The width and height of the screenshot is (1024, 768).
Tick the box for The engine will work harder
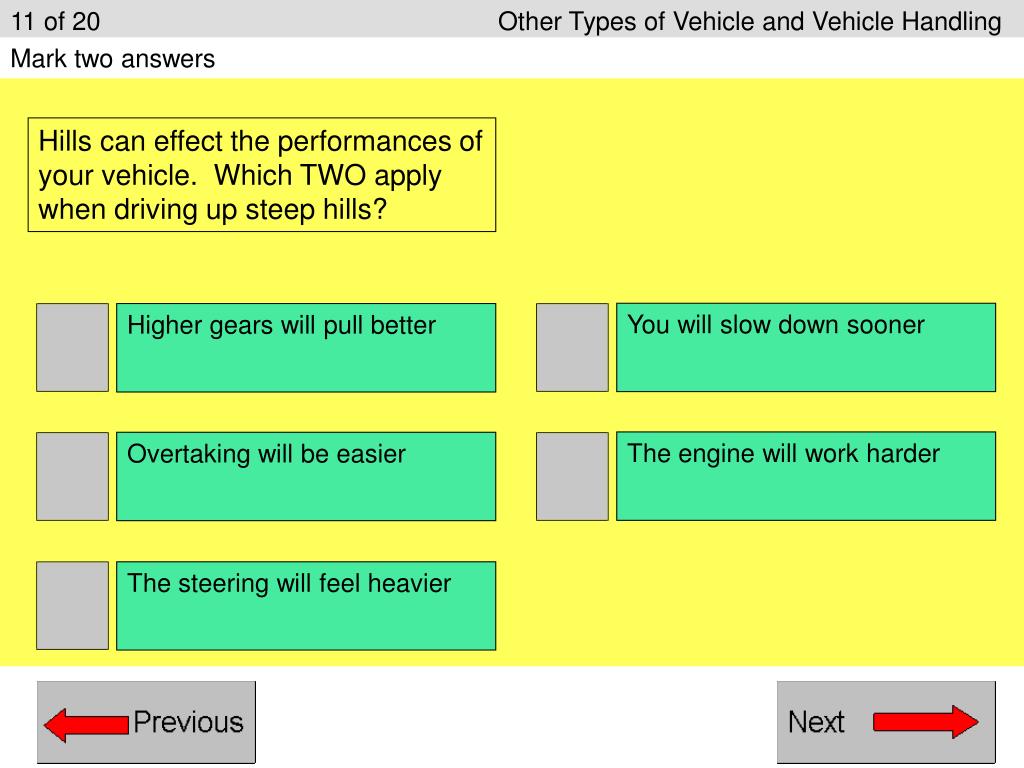click(572, 476)
